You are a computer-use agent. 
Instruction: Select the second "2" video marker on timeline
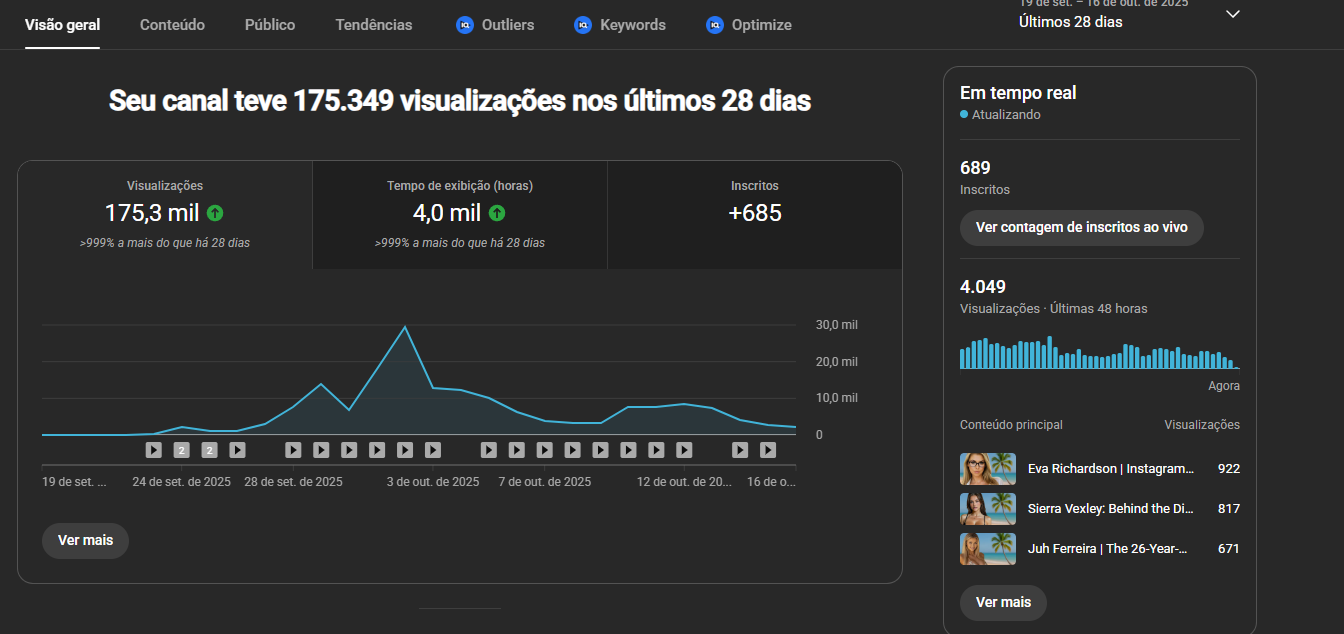(209, 450)
